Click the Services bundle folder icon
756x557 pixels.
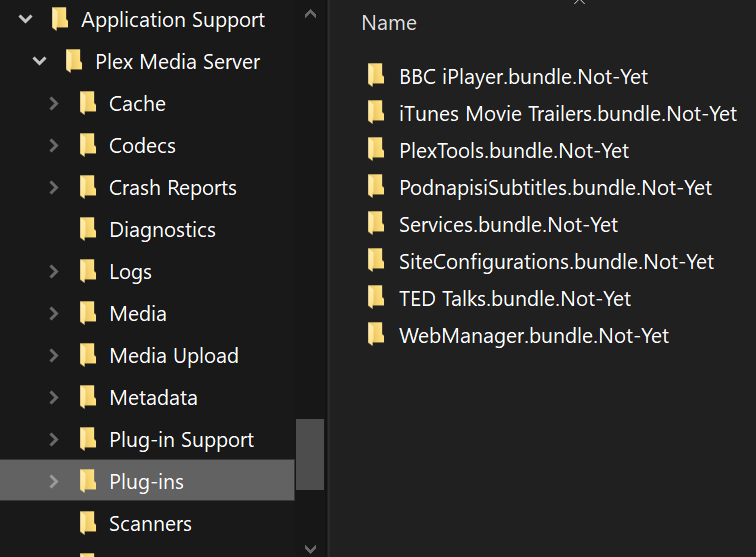click(x=376, y=223)
